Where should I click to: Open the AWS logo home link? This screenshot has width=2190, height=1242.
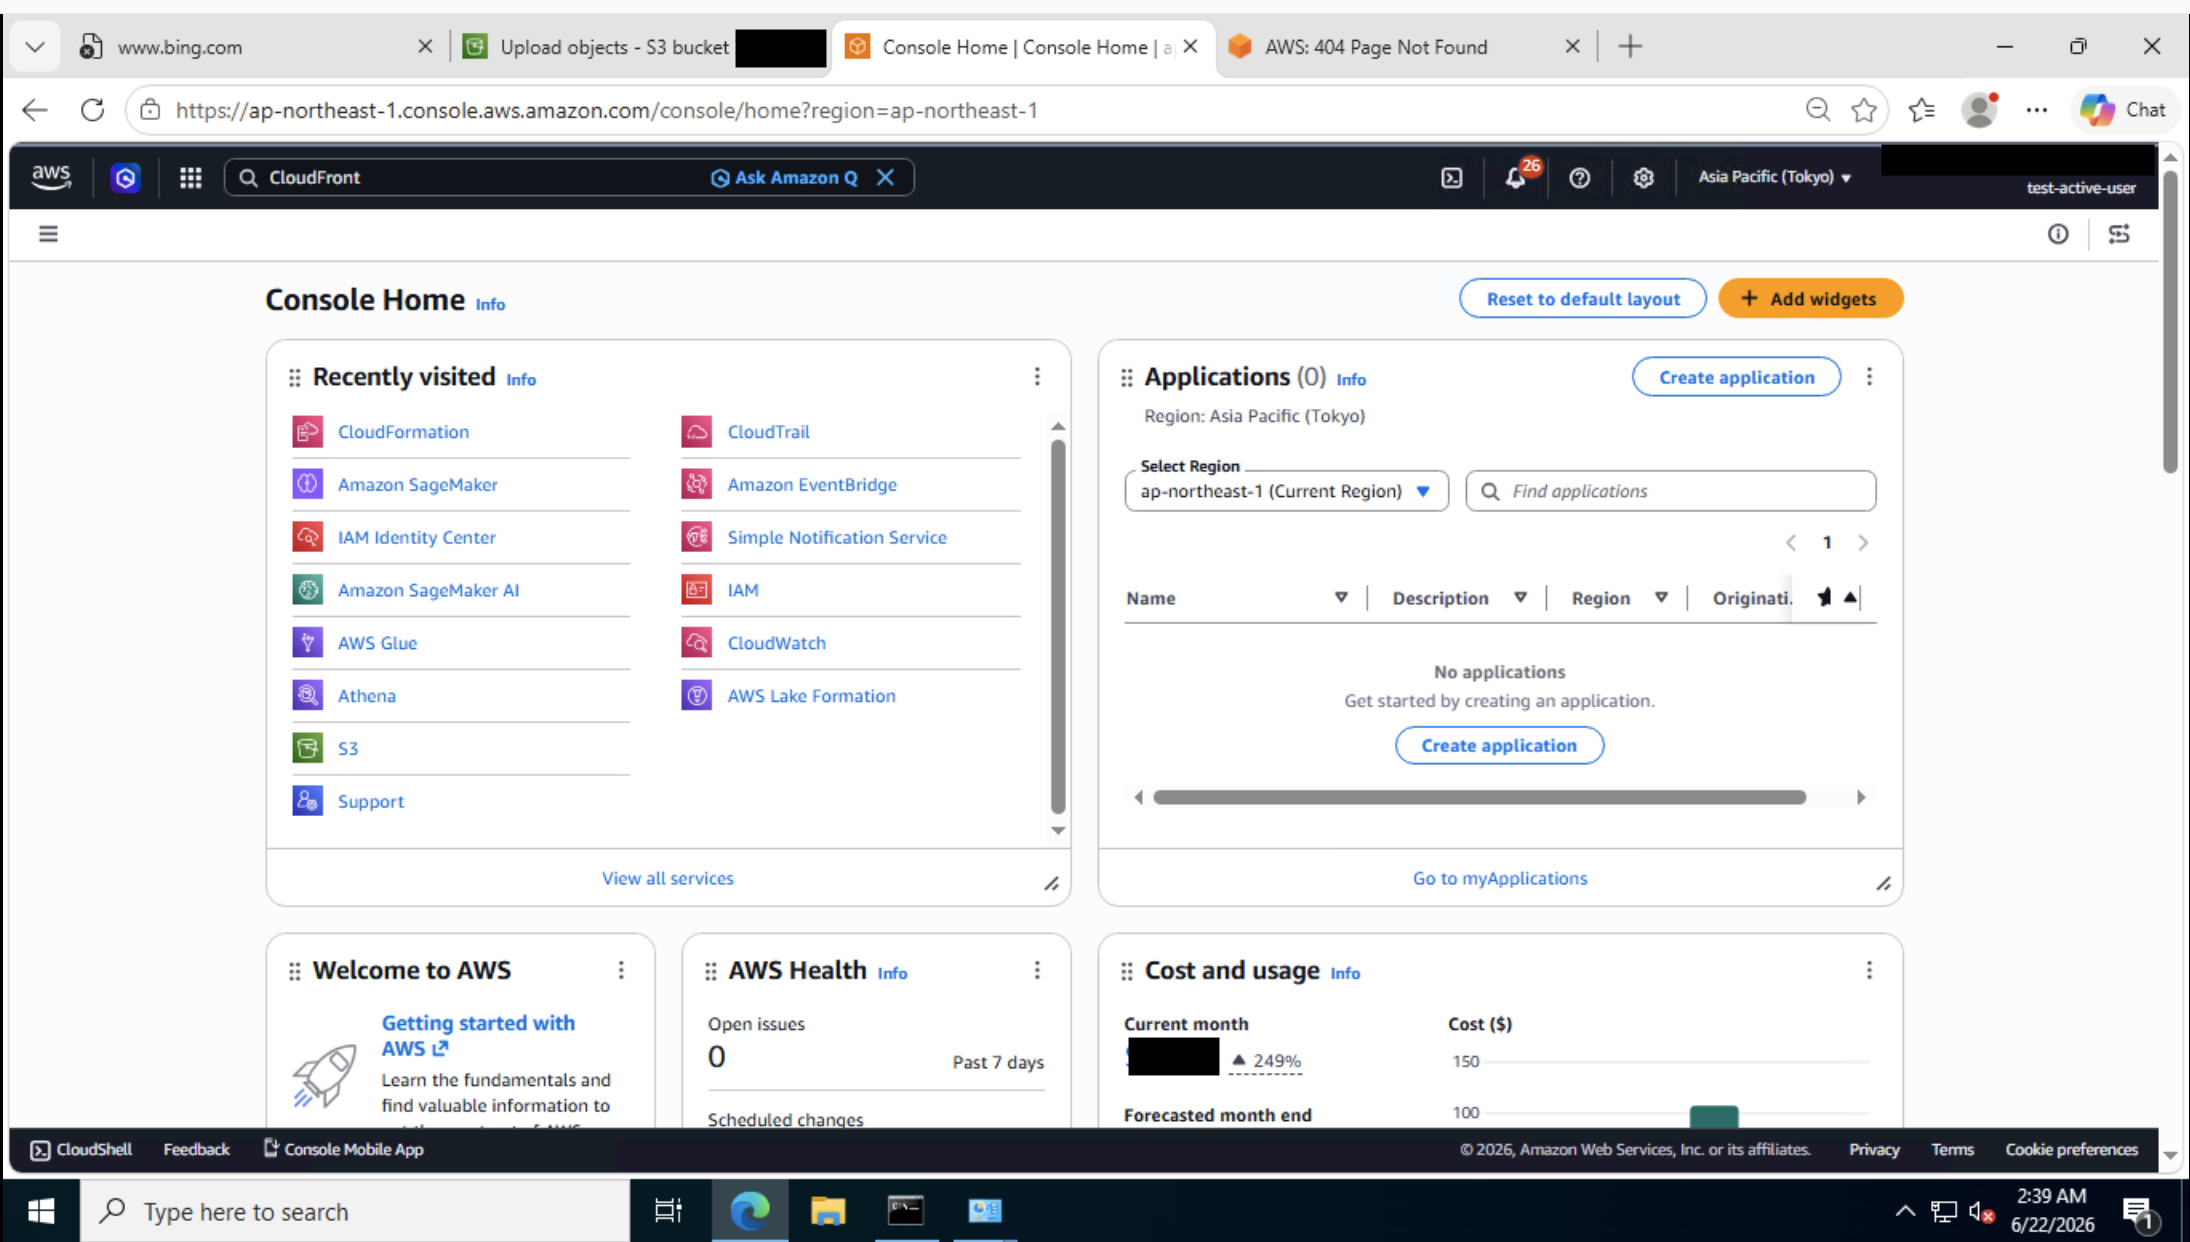pos(50,177)
